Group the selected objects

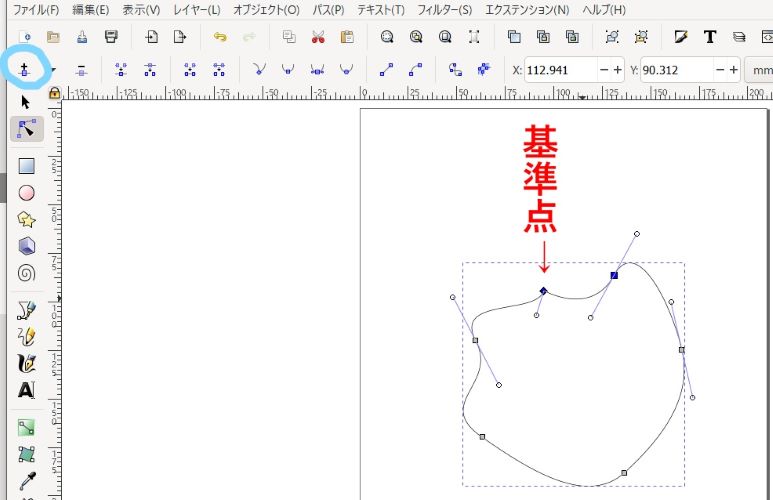(x=612, y=36)
